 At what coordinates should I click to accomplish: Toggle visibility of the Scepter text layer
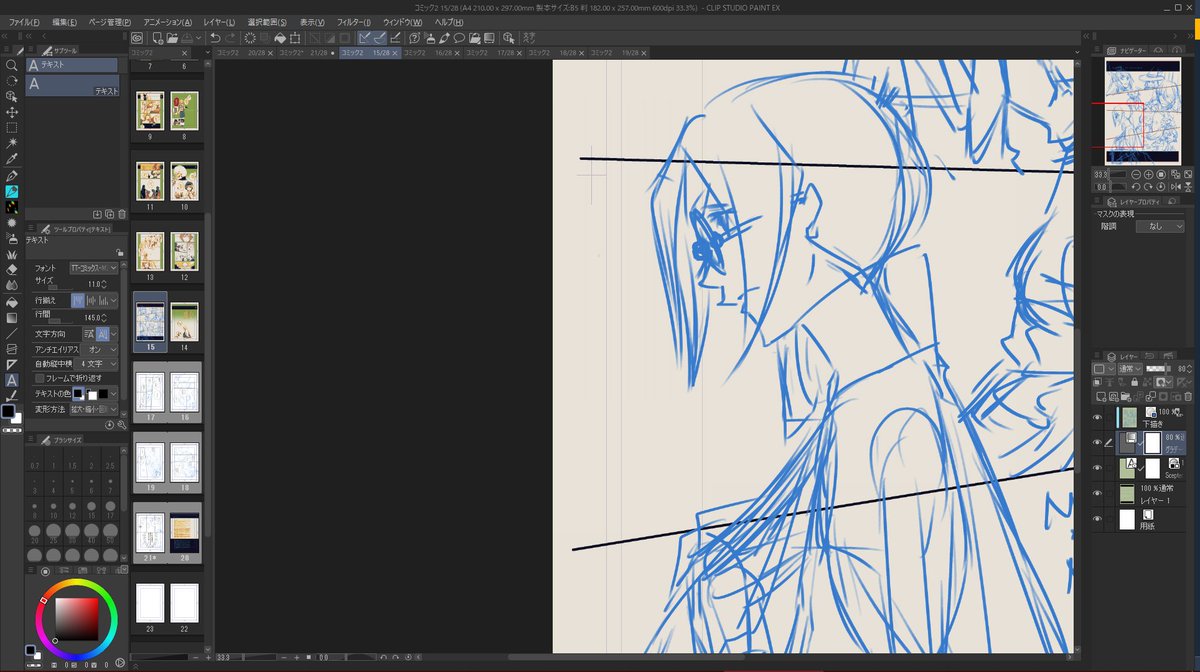1097,467
